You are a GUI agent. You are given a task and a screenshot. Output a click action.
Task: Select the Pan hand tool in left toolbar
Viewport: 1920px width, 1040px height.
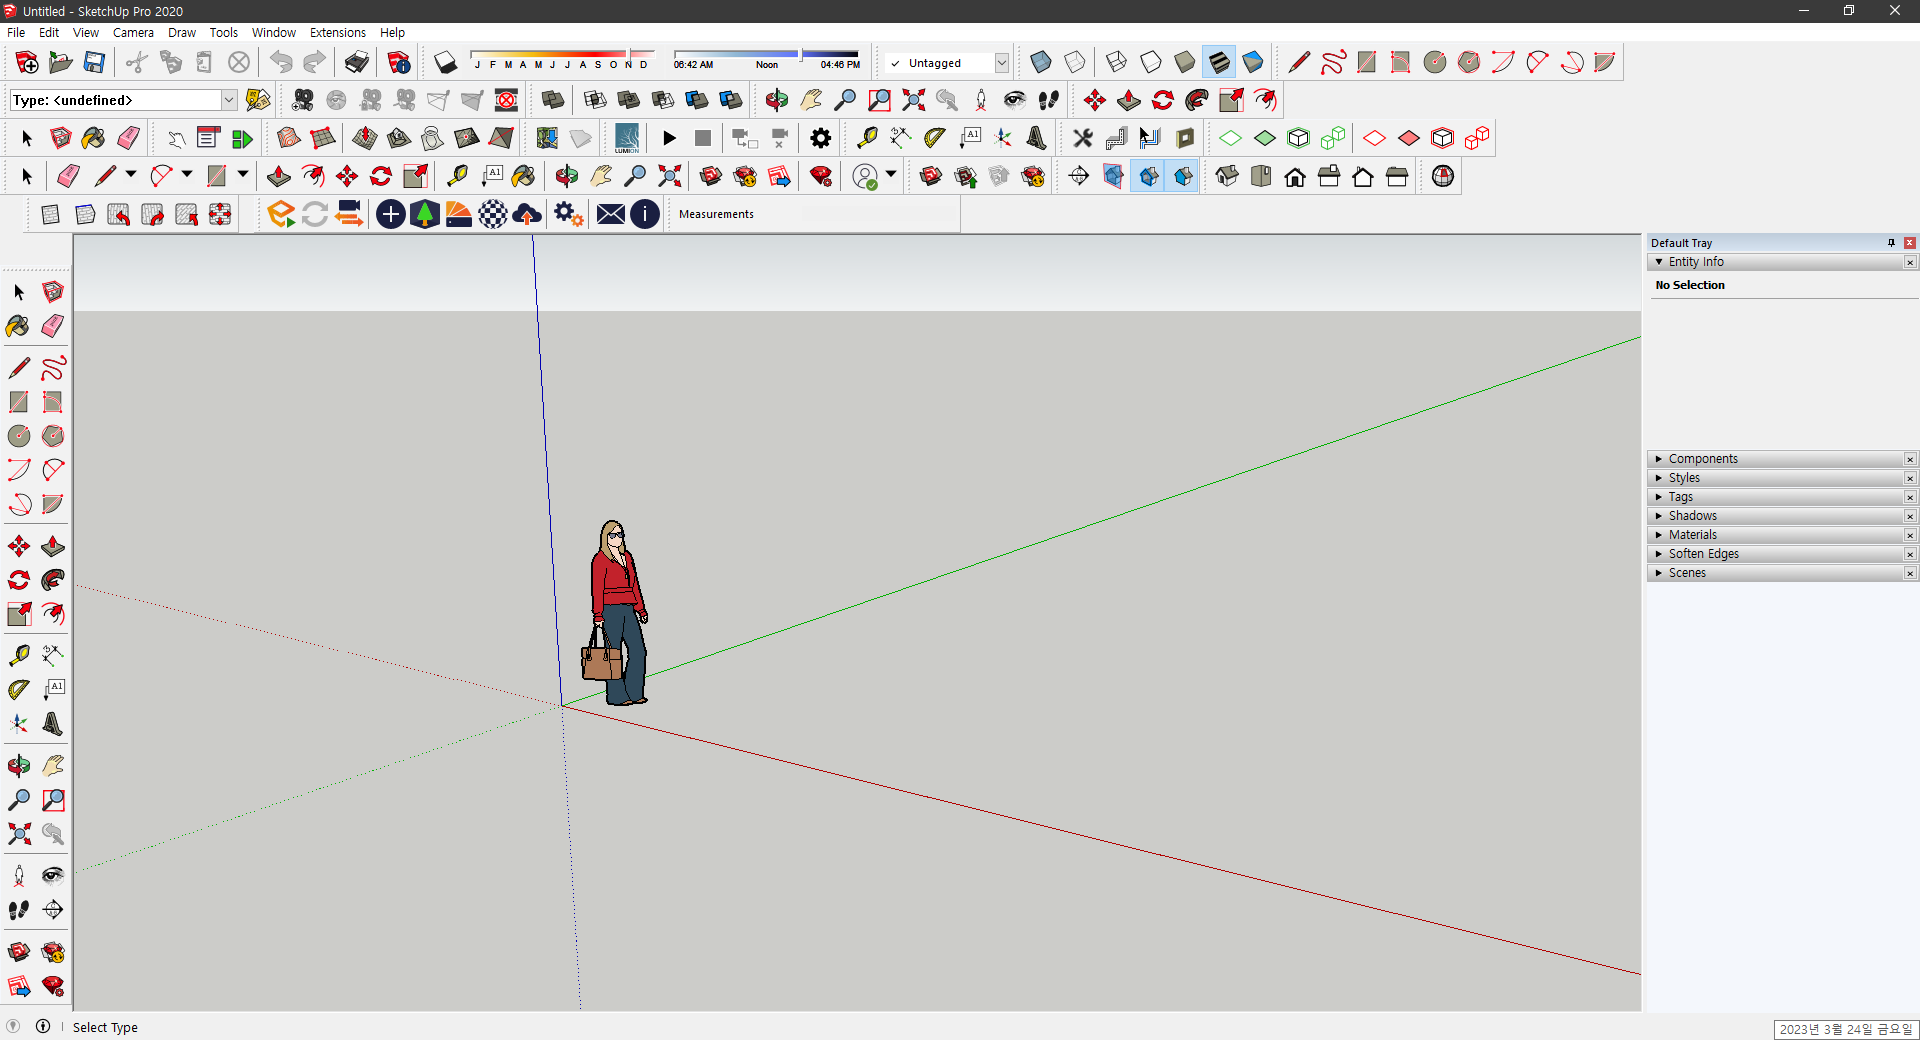(x=53, y=766)
